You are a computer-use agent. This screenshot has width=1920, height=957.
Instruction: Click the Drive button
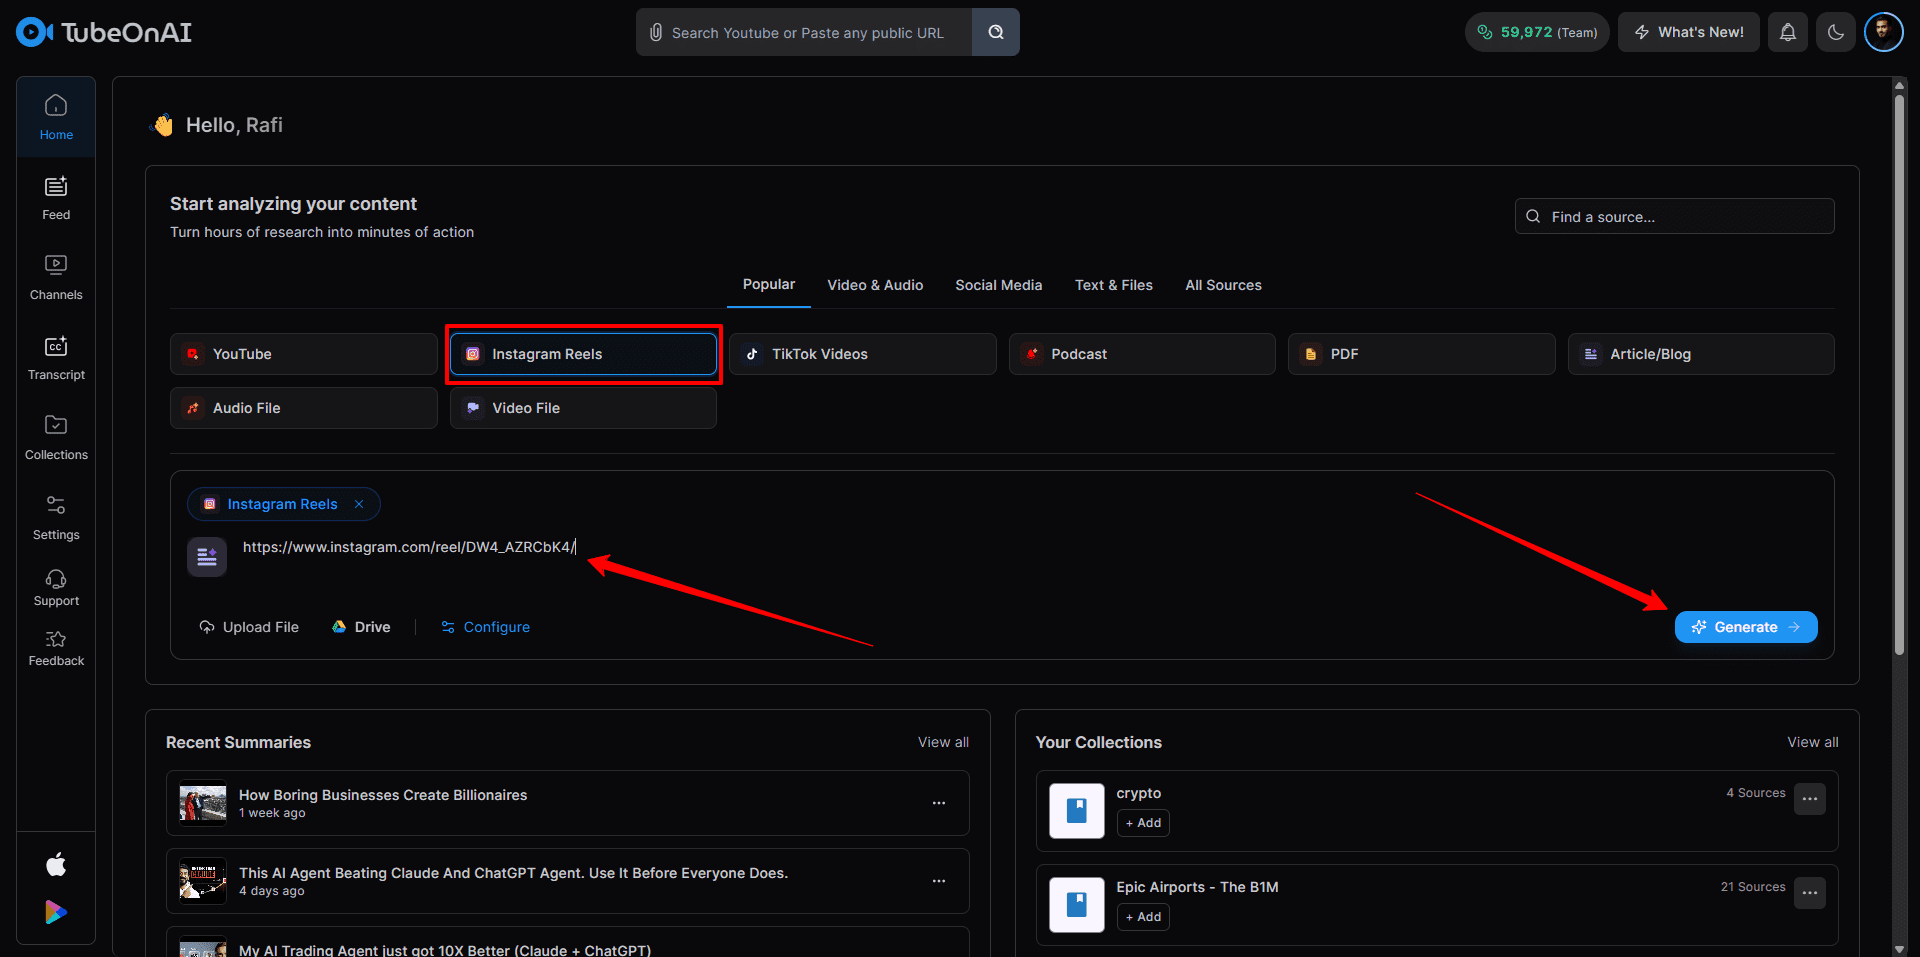(x=361, y=627)
